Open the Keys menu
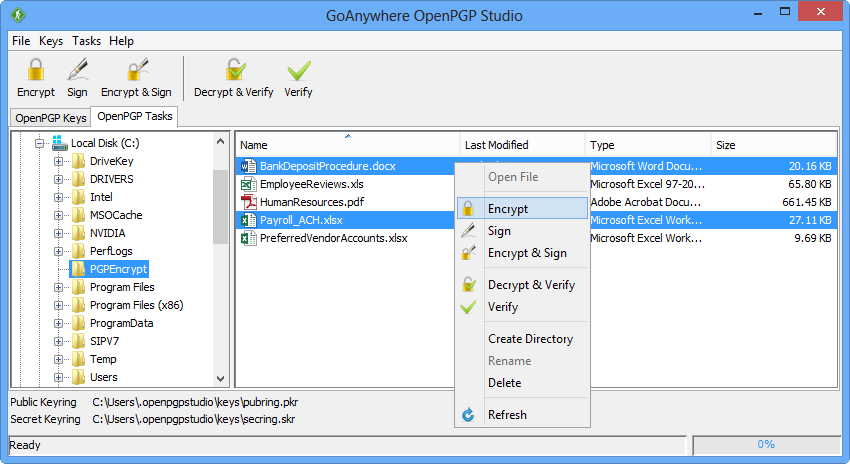The image size is (850, 464). pyautogui.click(x=51, y=41)
